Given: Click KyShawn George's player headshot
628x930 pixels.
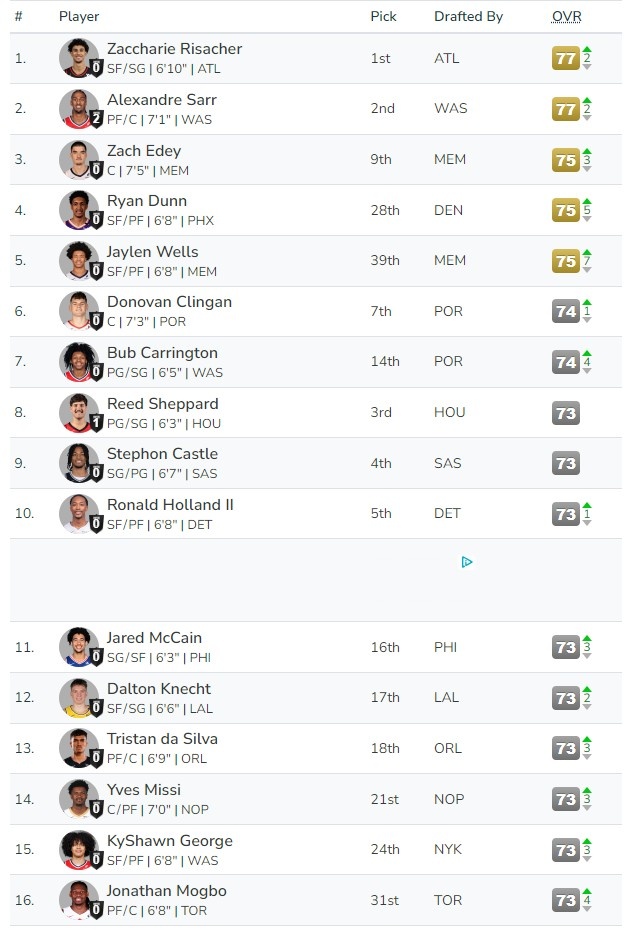Looking at the screenshot, I should (x=76, y=848).
